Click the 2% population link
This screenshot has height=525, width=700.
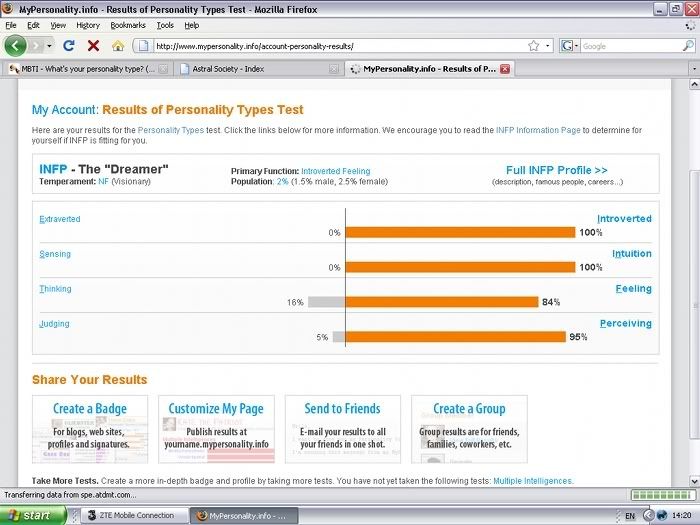(282, 182)
